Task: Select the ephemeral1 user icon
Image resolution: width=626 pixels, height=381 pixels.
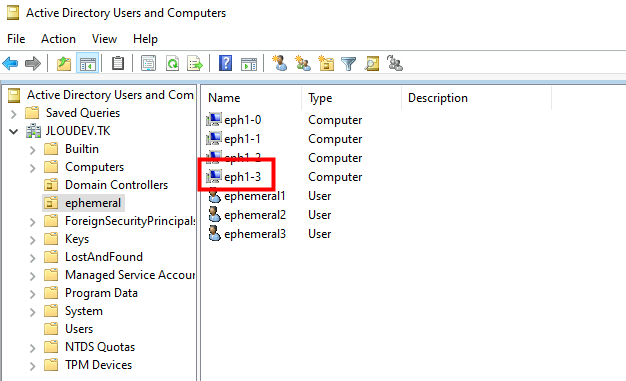Action: [215, 196]
